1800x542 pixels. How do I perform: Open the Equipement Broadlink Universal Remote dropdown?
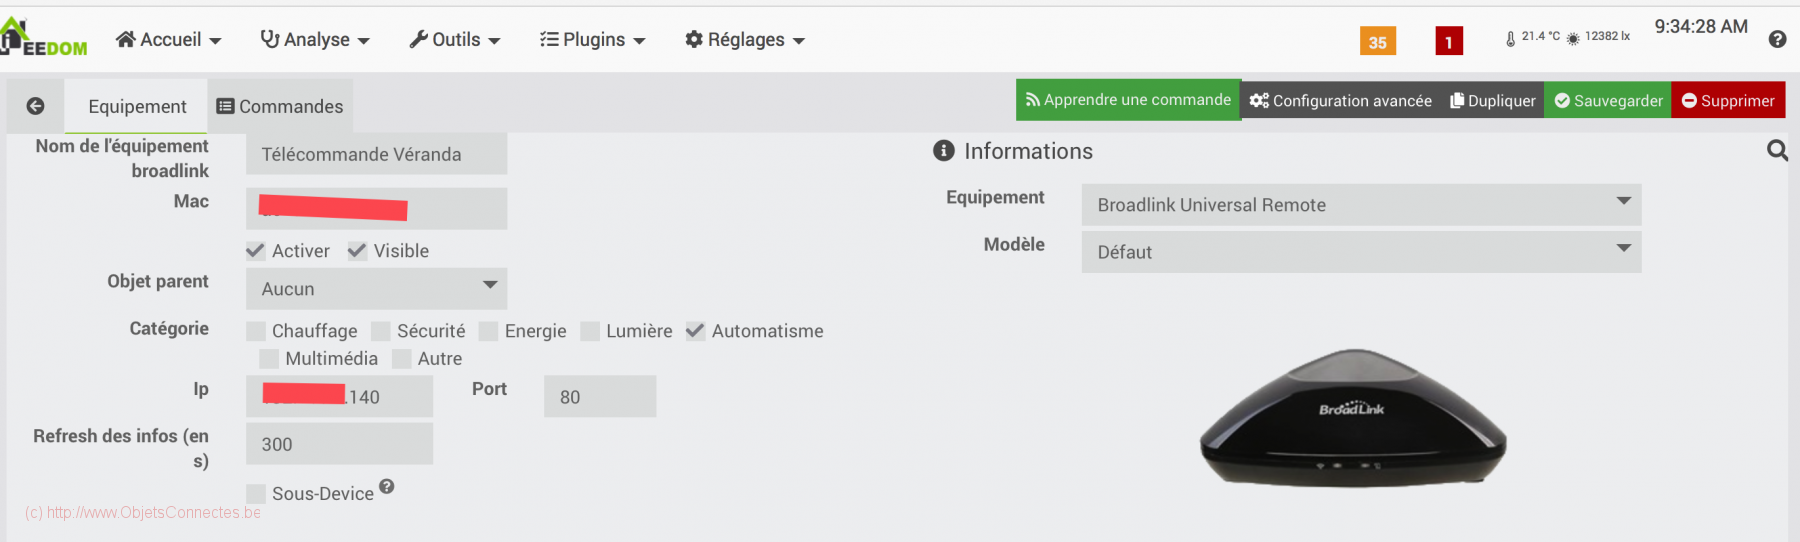(x=1361, y=205)
